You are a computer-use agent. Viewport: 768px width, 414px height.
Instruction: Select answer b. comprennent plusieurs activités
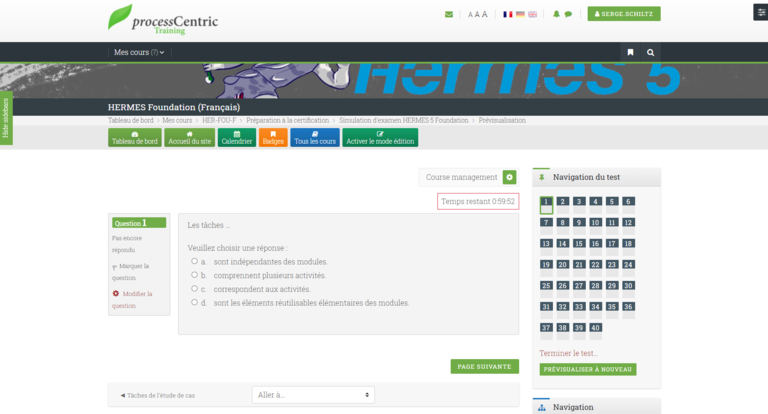point(194,275)
